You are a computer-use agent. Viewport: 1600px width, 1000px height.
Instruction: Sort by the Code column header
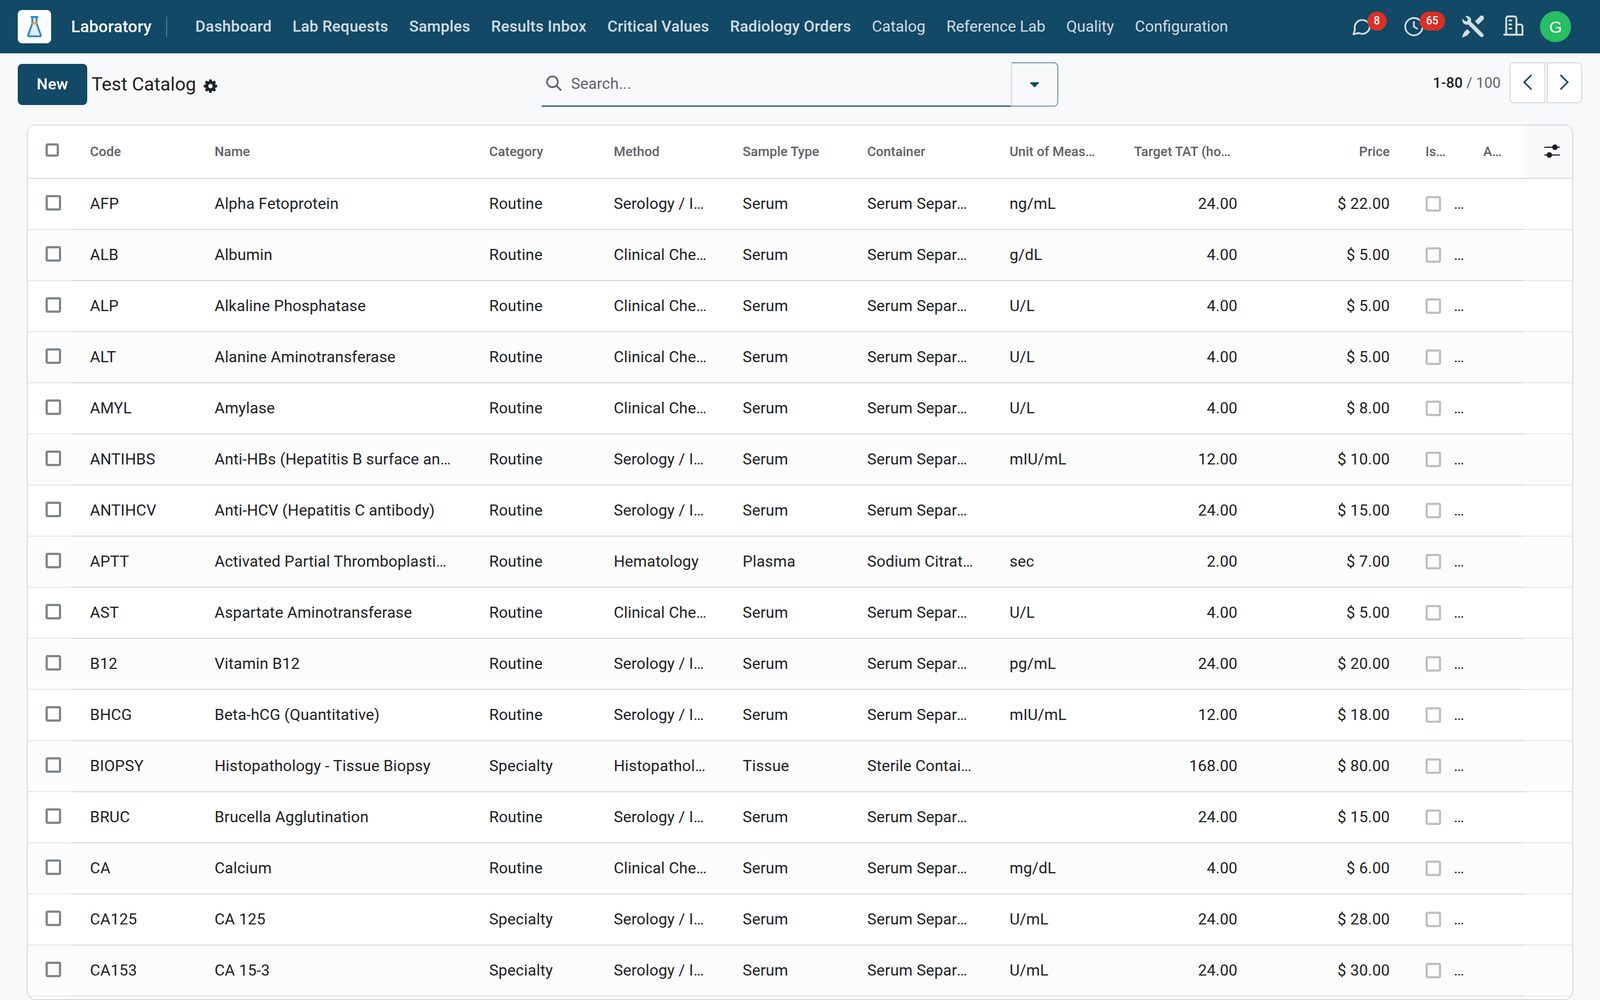[x=105, y=151]
